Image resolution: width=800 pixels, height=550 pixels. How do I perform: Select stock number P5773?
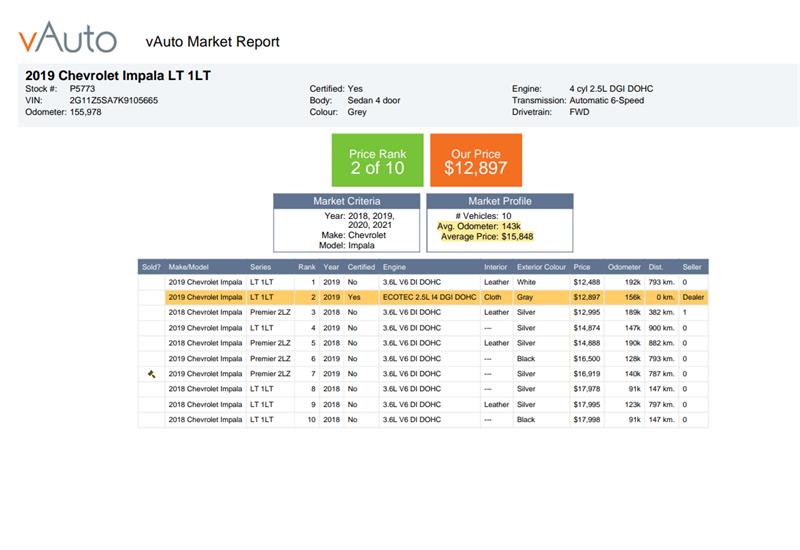coord(82,89)
